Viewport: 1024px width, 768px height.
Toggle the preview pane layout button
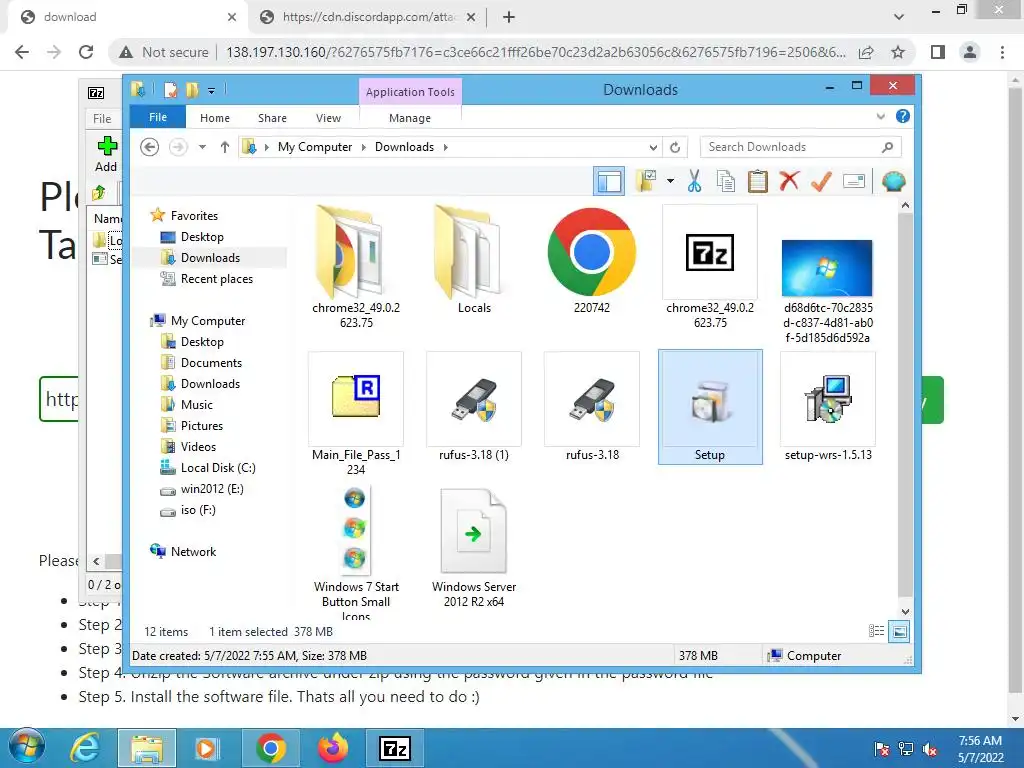pyautogui.click(x=609, y=181)
